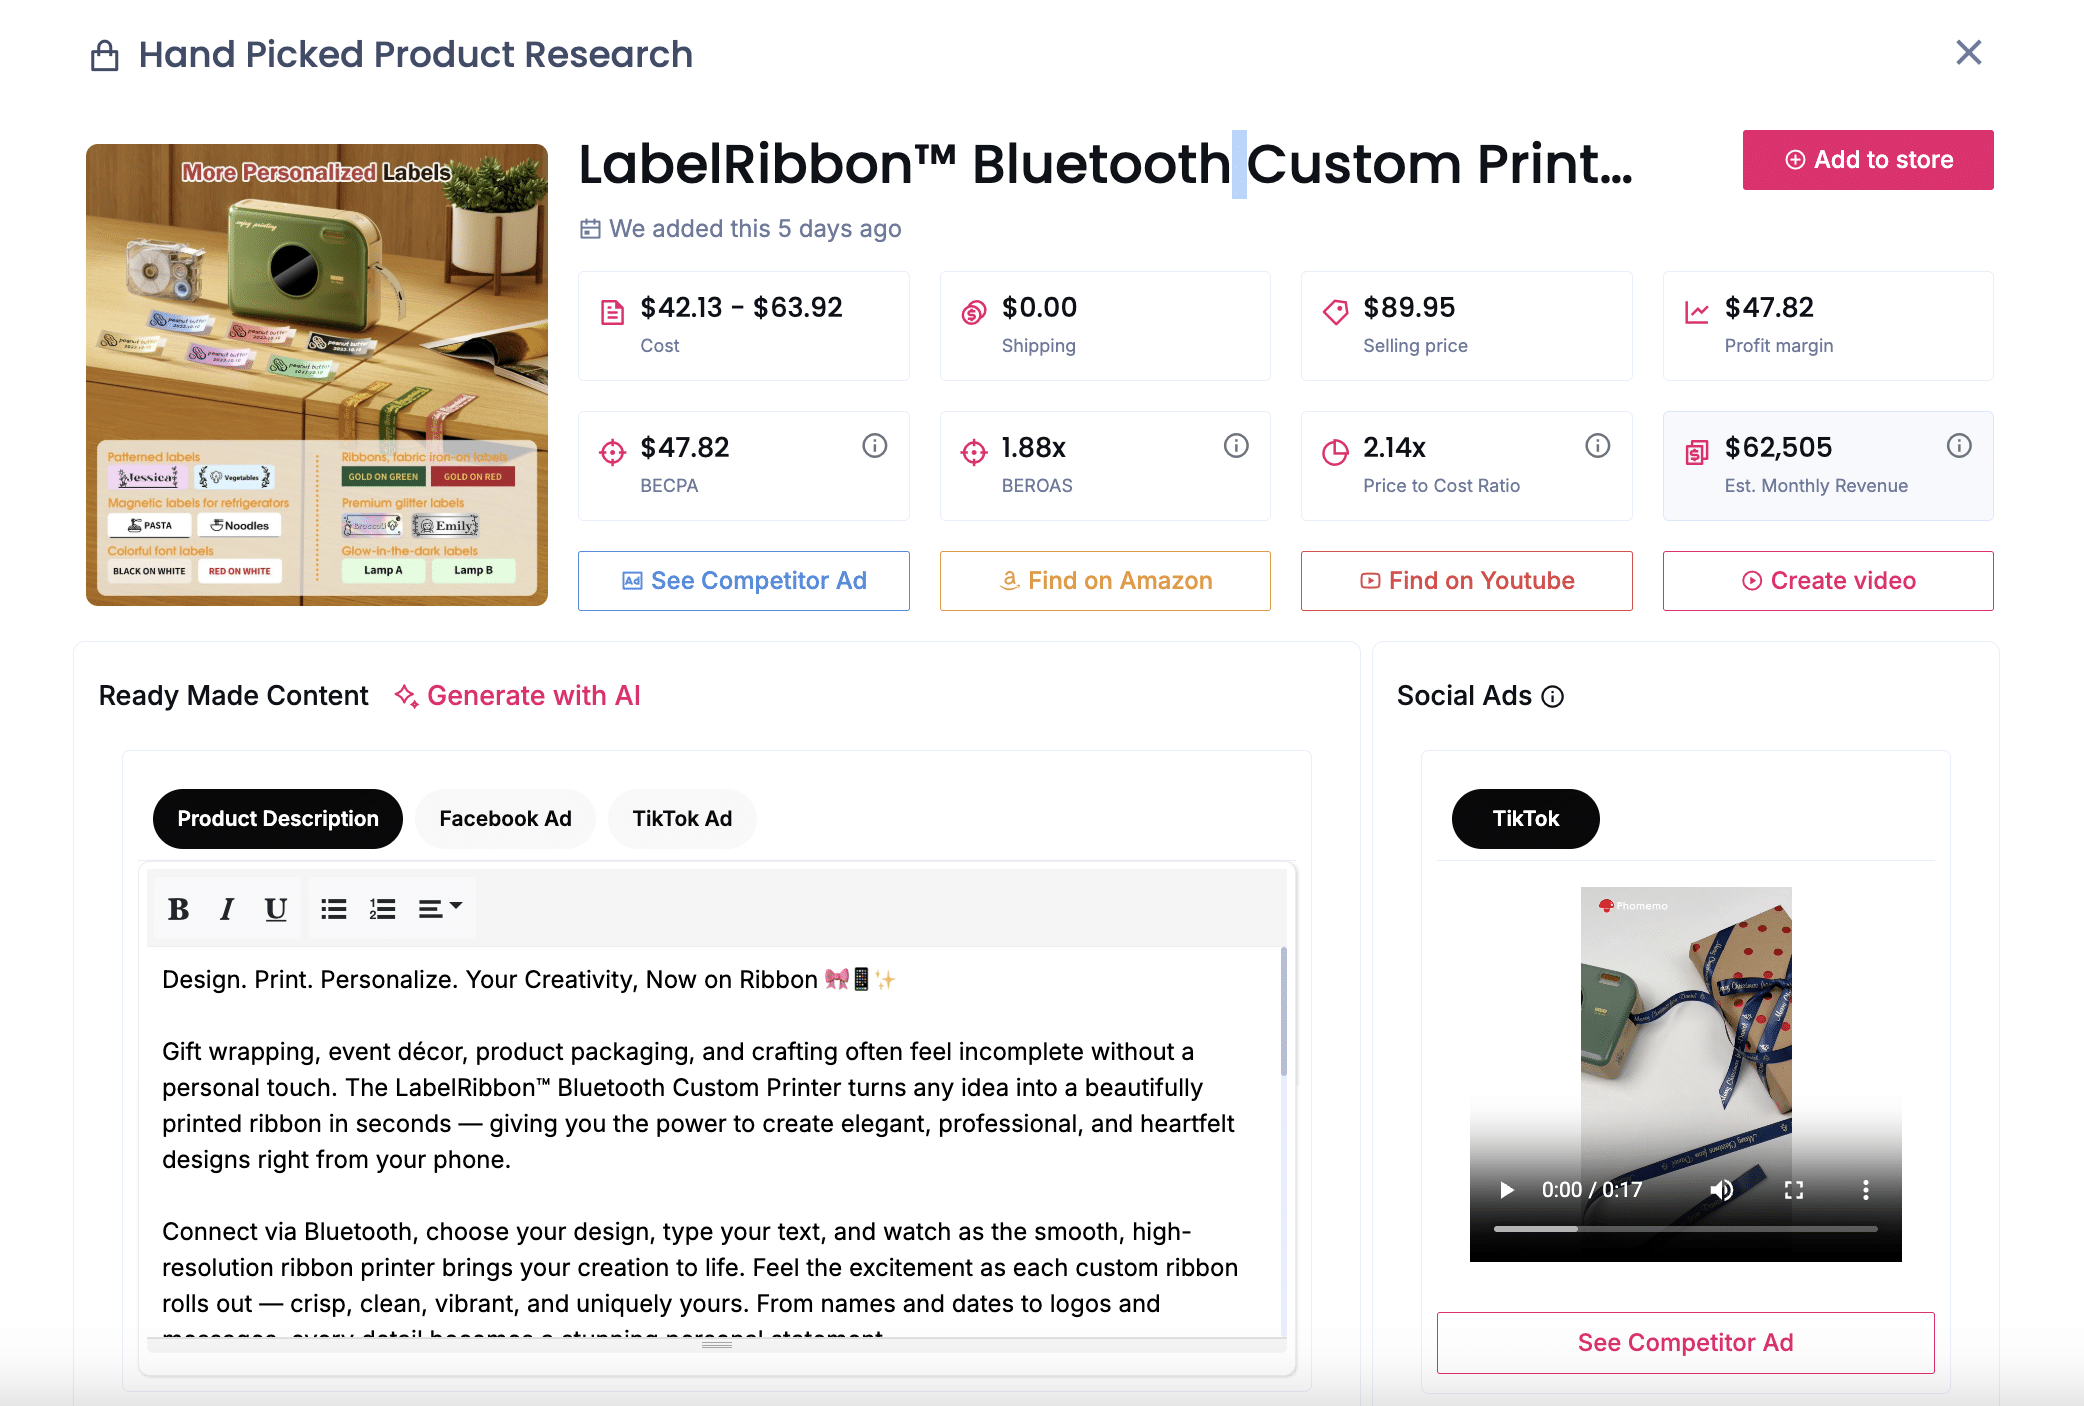Open Price to Cost Ratio info tooltip

pos(1597,446)
